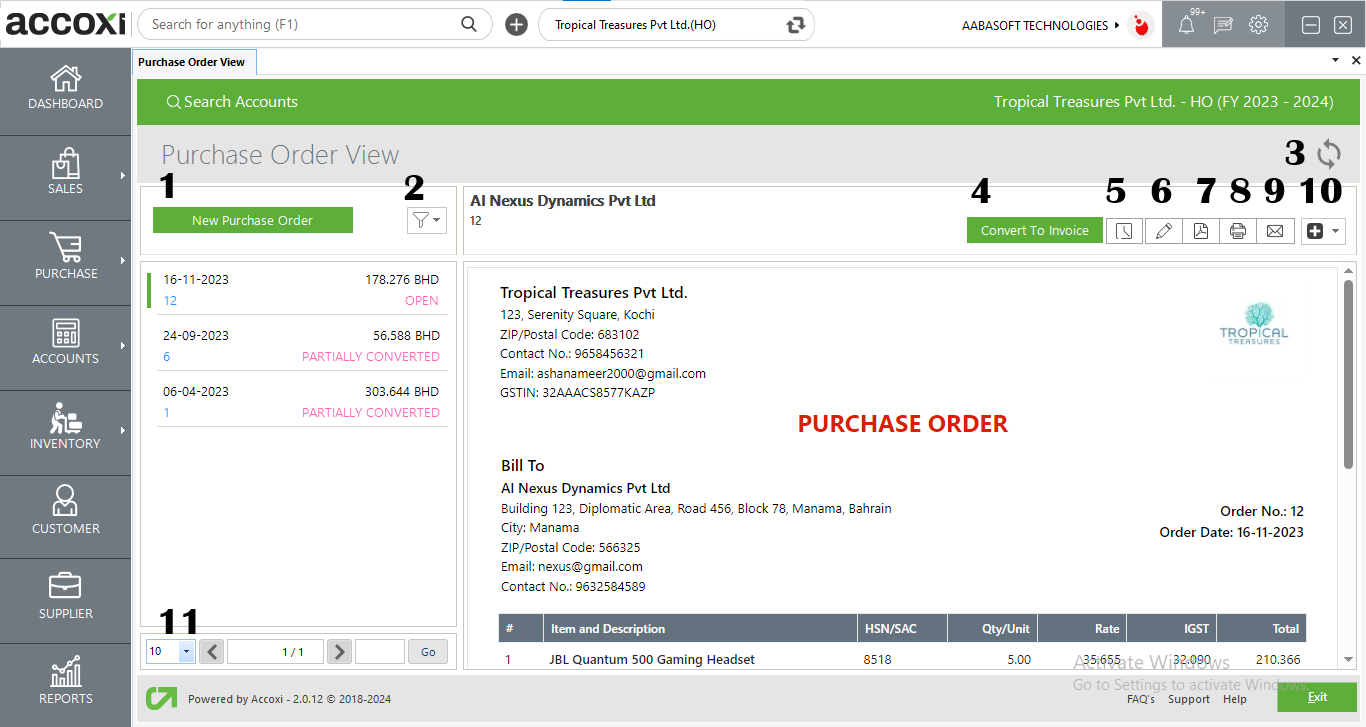Open the page size selector showing 10
Screen dimensions: 1366x727
coord(169,651)
